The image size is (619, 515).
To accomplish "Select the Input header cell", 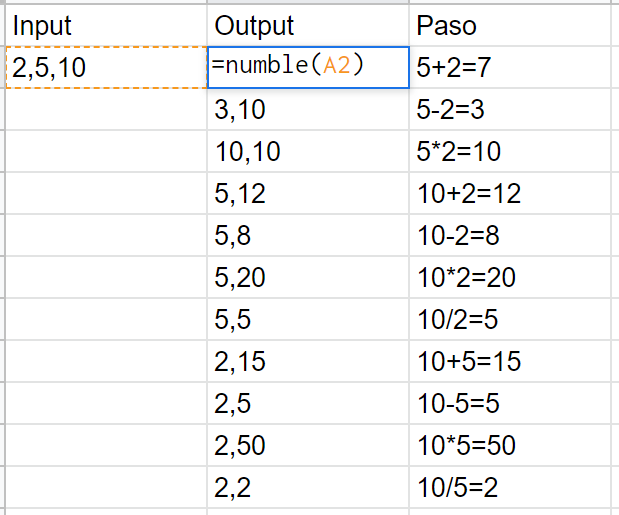I will point(106,25).
